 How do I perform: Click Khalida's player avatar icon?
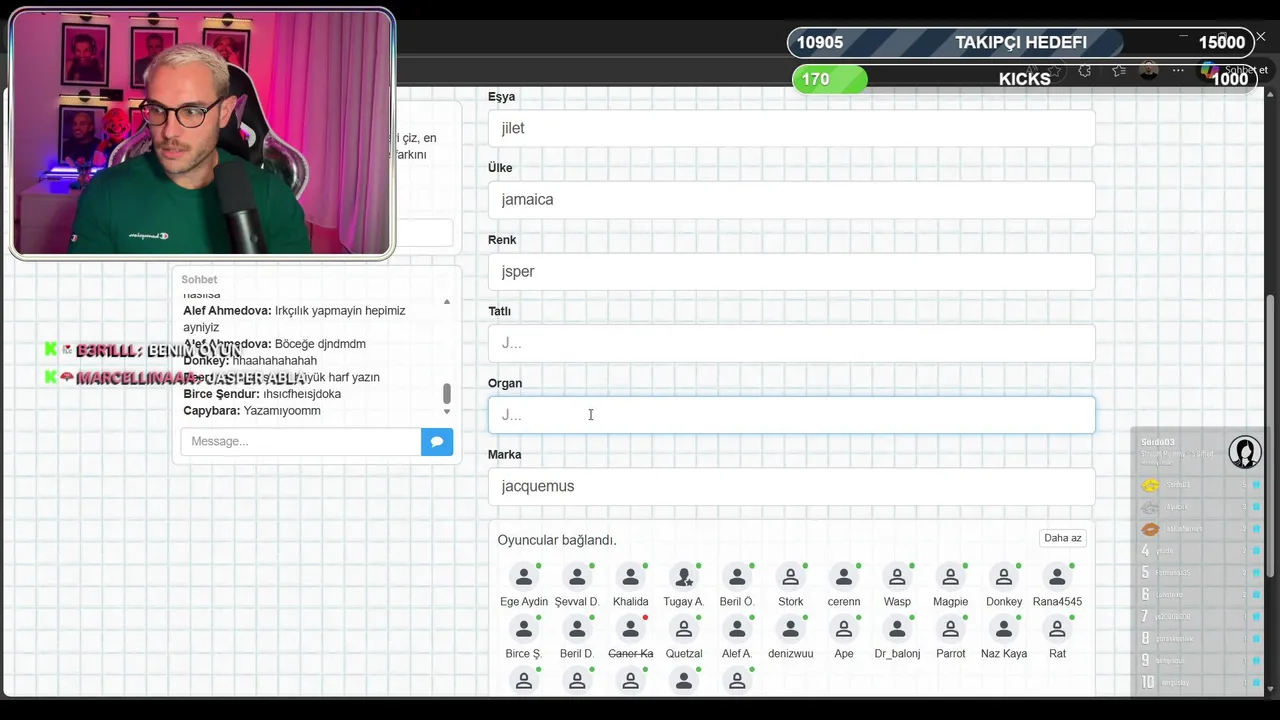(x=630, y=576)
